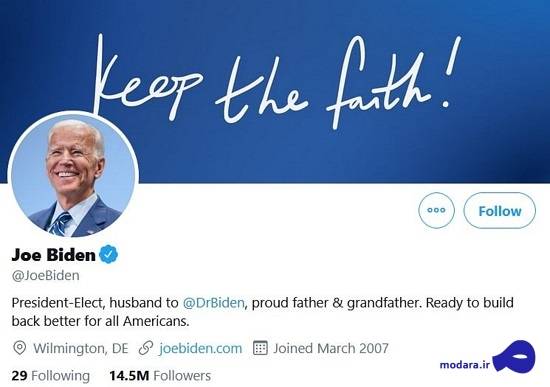550x387 pixels.
Task: Open the three-dot more options menu
Action: tap(436, 211)
